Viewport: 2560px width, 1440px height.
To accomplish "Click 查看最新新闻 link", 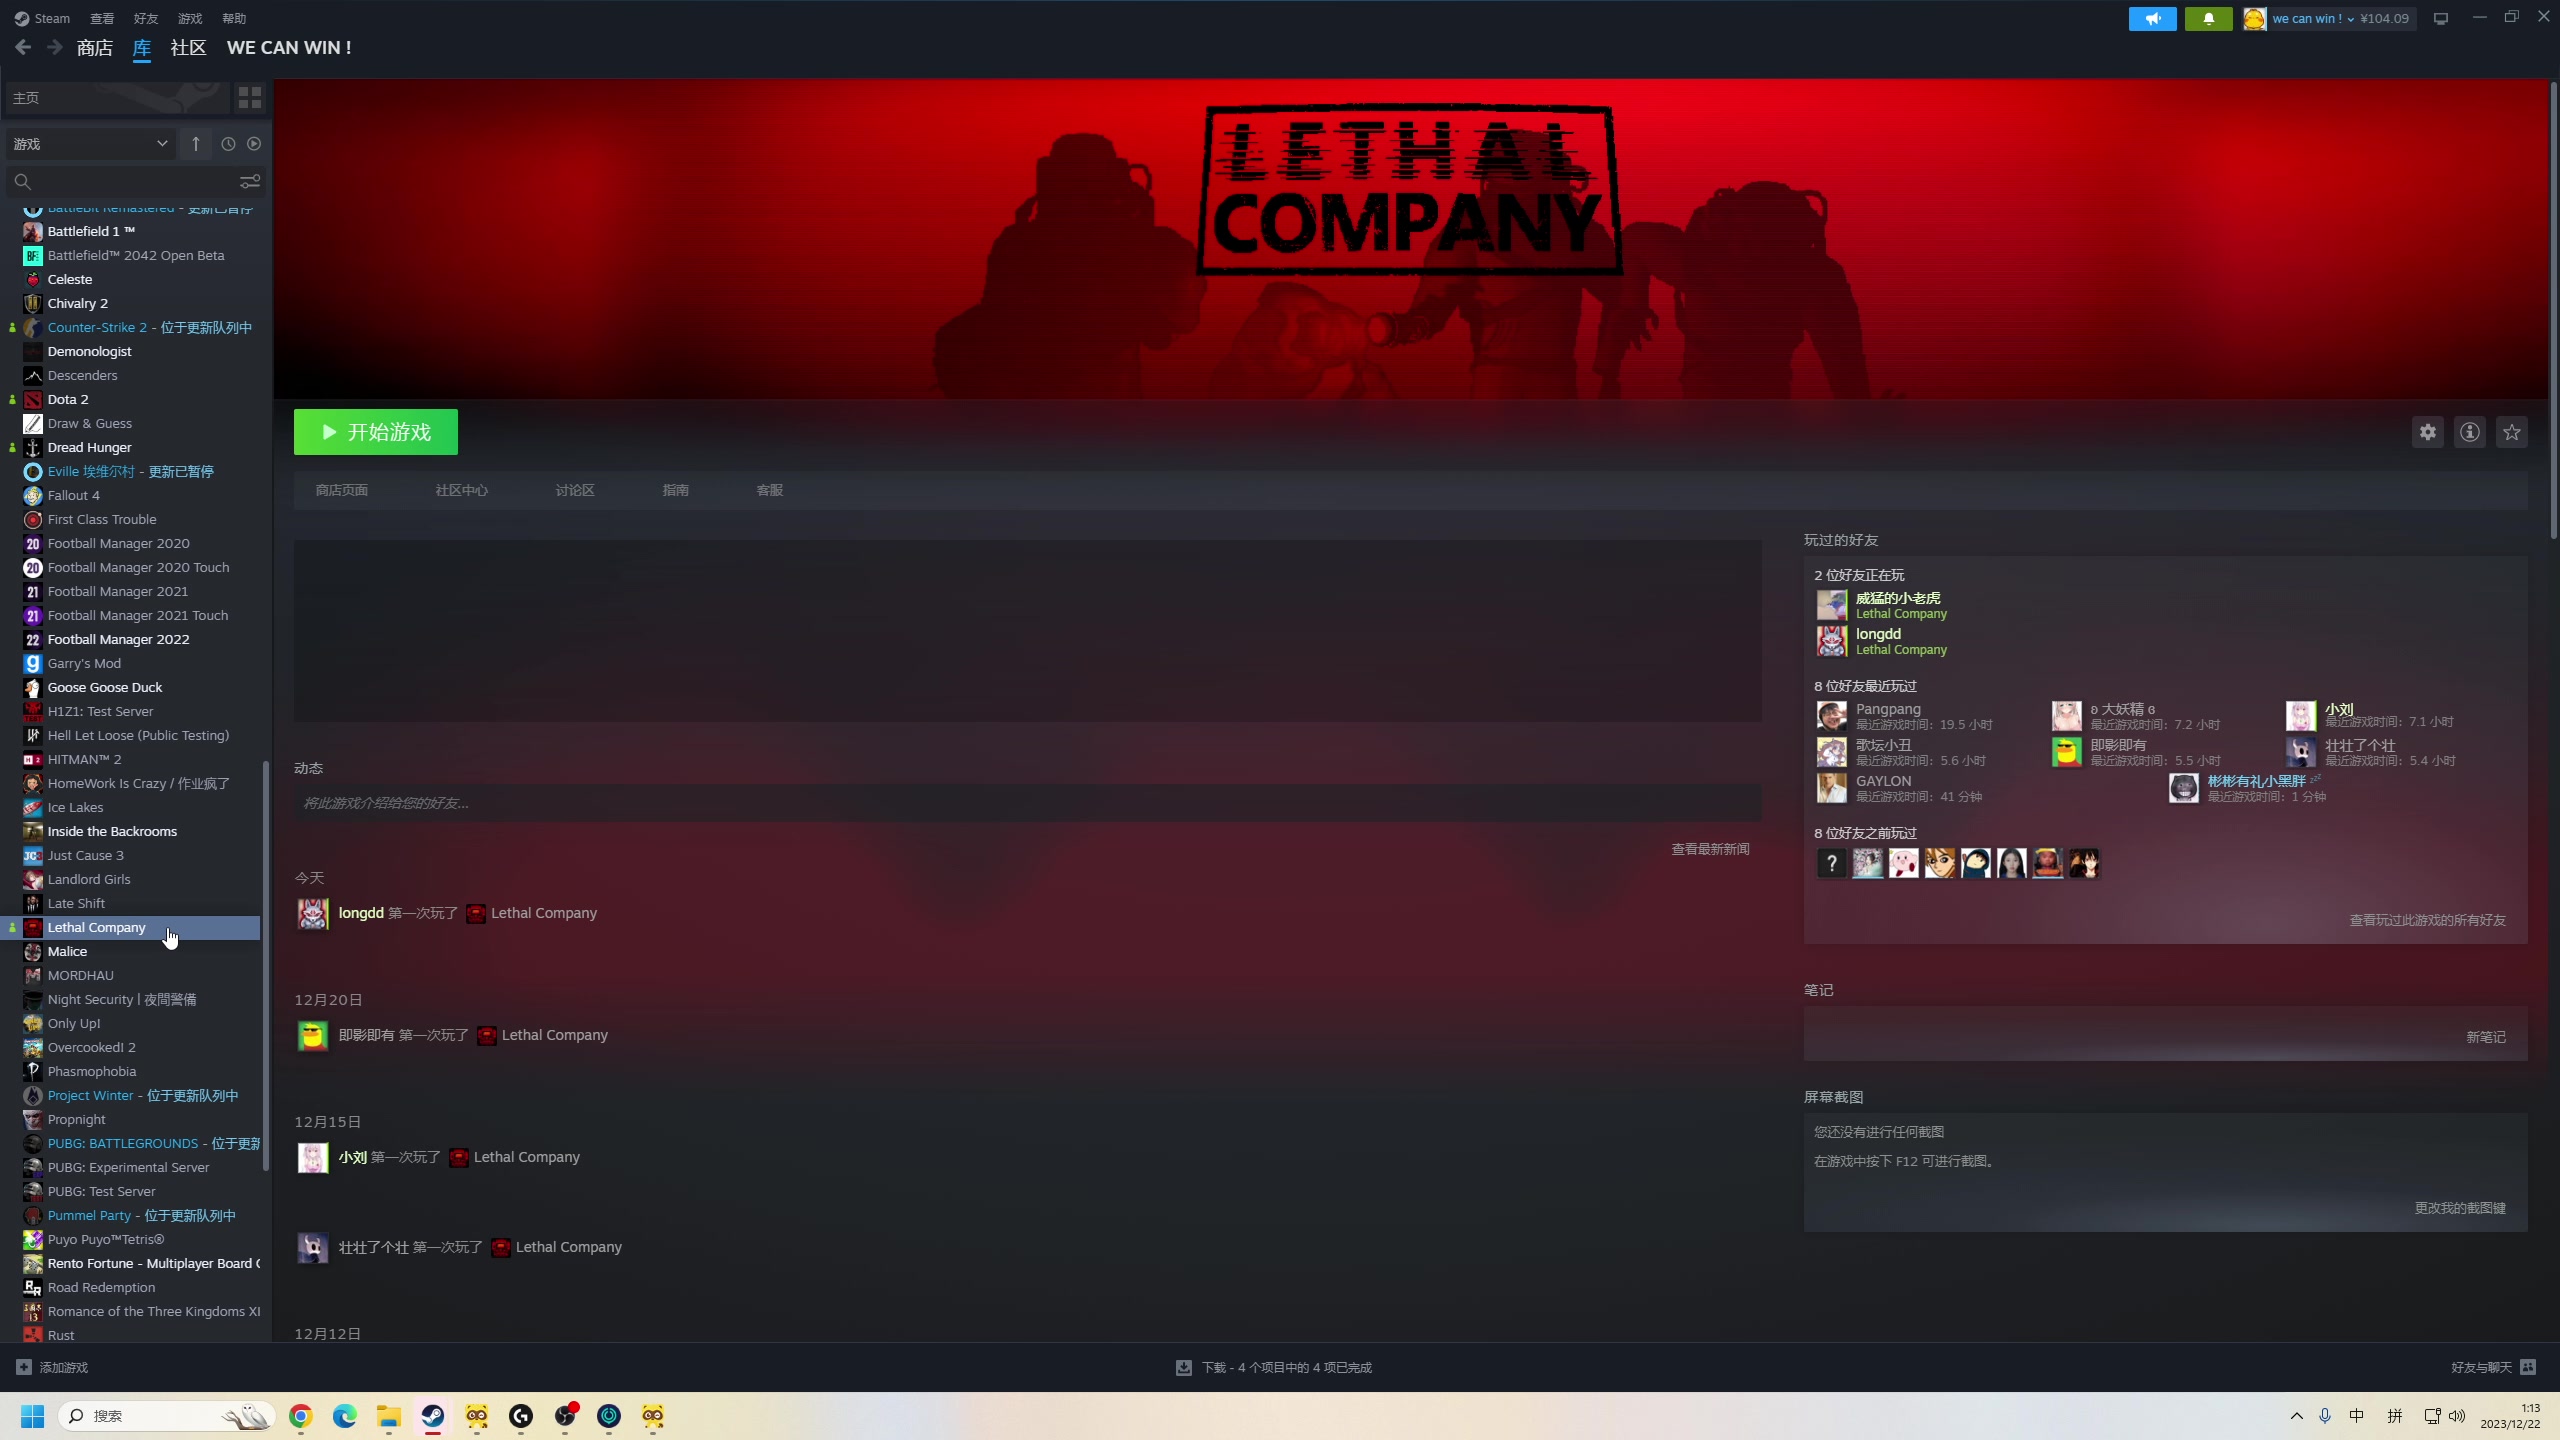I will 1710,849.
